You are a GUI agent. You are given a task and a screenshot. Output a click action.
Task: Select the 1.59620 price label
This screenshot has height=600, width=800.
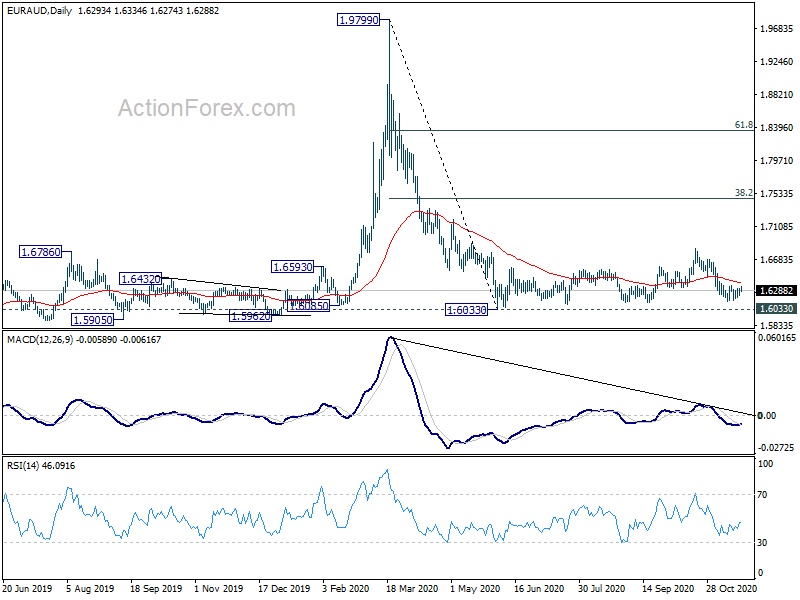click(x=251, y=316)
